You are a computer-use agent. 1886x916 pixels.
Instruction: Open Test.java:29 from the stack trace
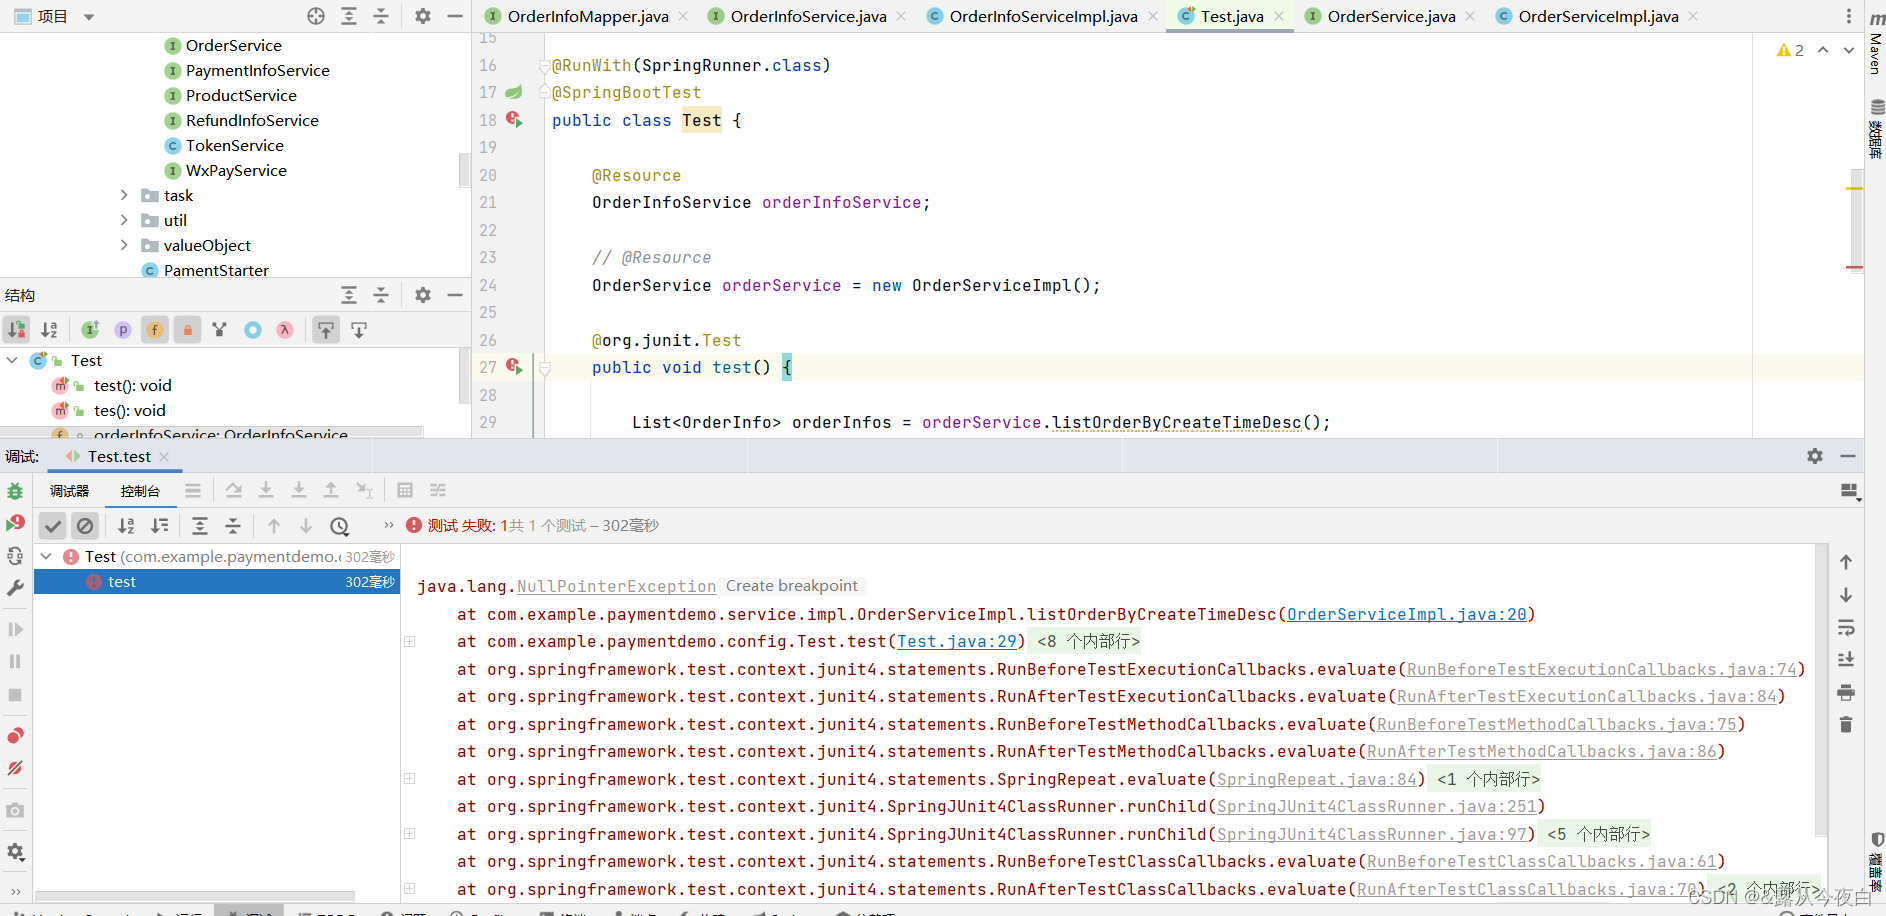(956, 641)
